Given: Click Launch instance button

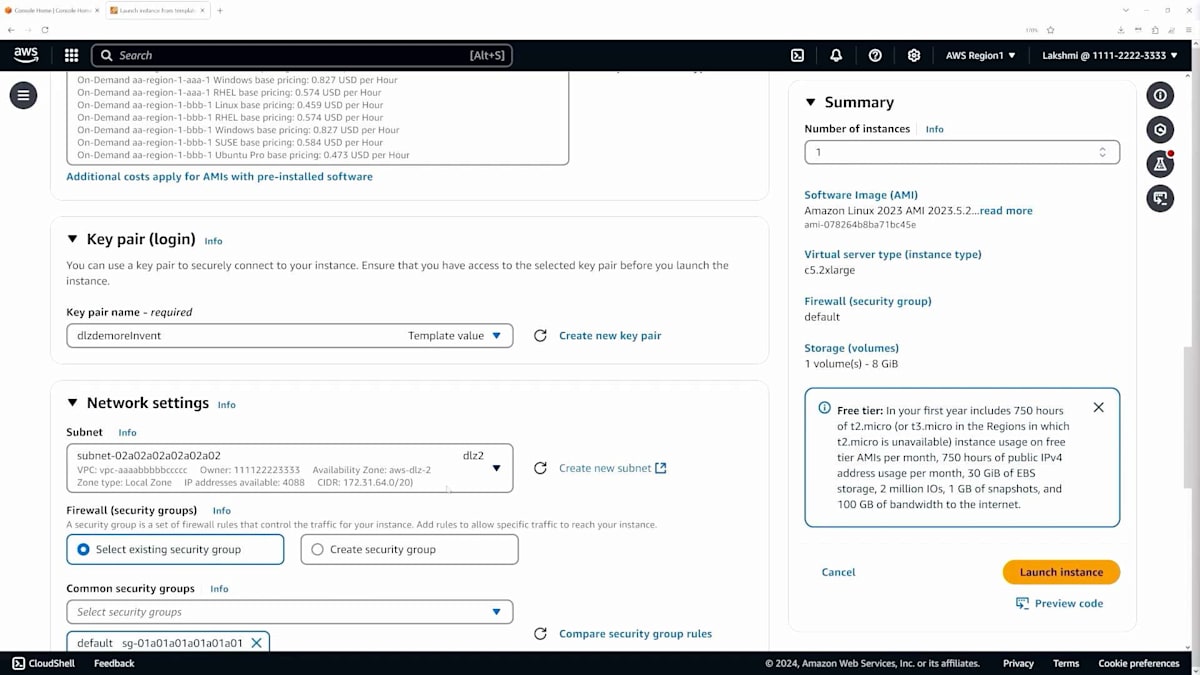Looking at the screenshot, I should 1061,572.
